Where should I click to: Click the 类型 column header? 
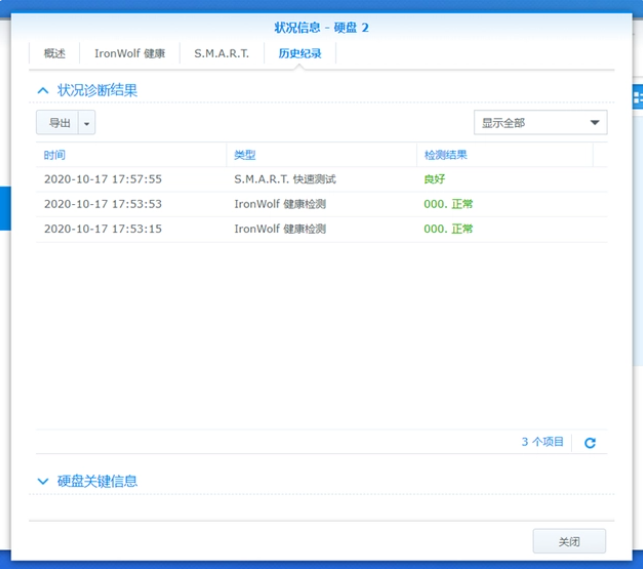pyautogui.click(x=320, y=155)
